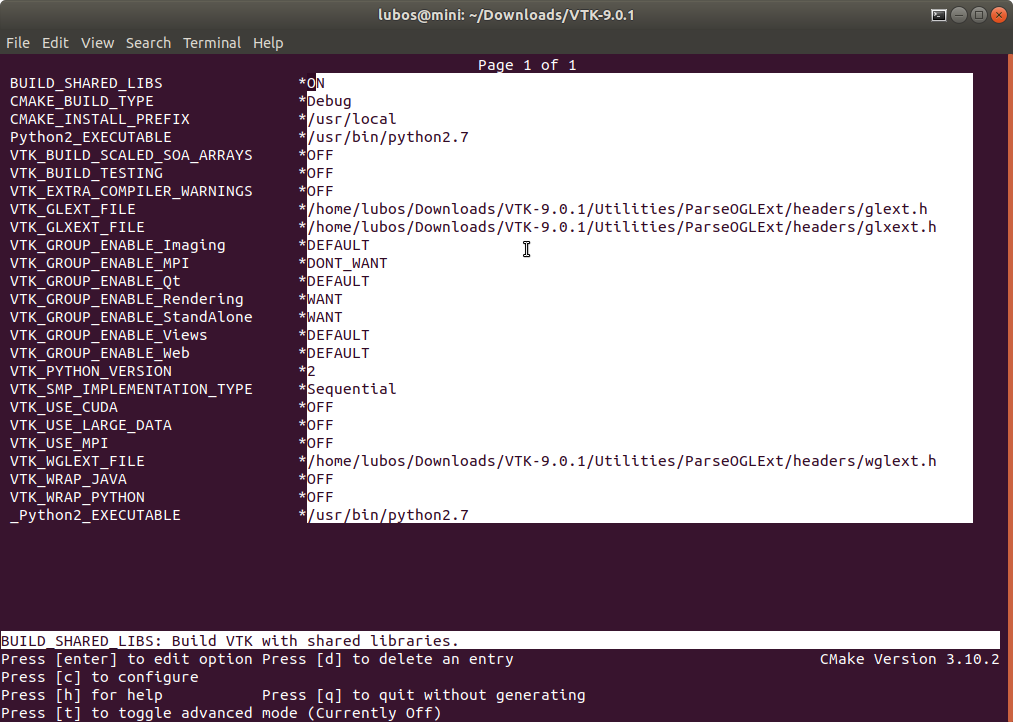The image size is (1013, 722).
Task: Click the CMake Version 3.10.2 text
Action: [910, 659]
